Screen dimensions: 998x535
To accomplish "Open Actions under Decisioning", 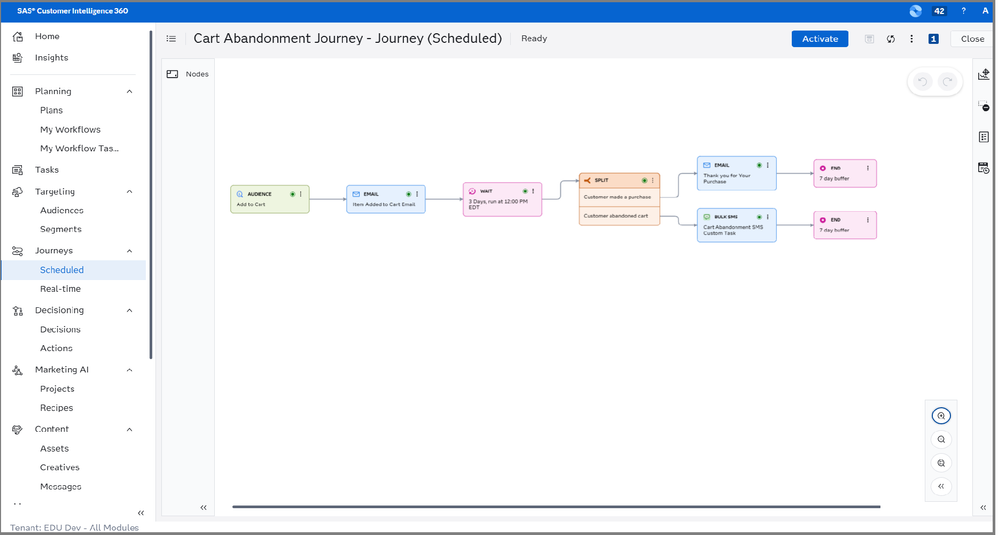I will (56, 349).
